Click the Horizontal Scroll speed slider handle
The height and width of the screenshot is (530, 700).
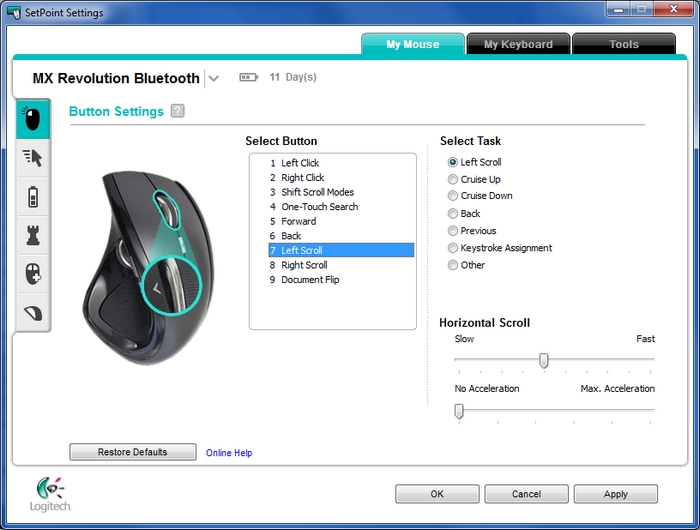(x=544, y=360)
